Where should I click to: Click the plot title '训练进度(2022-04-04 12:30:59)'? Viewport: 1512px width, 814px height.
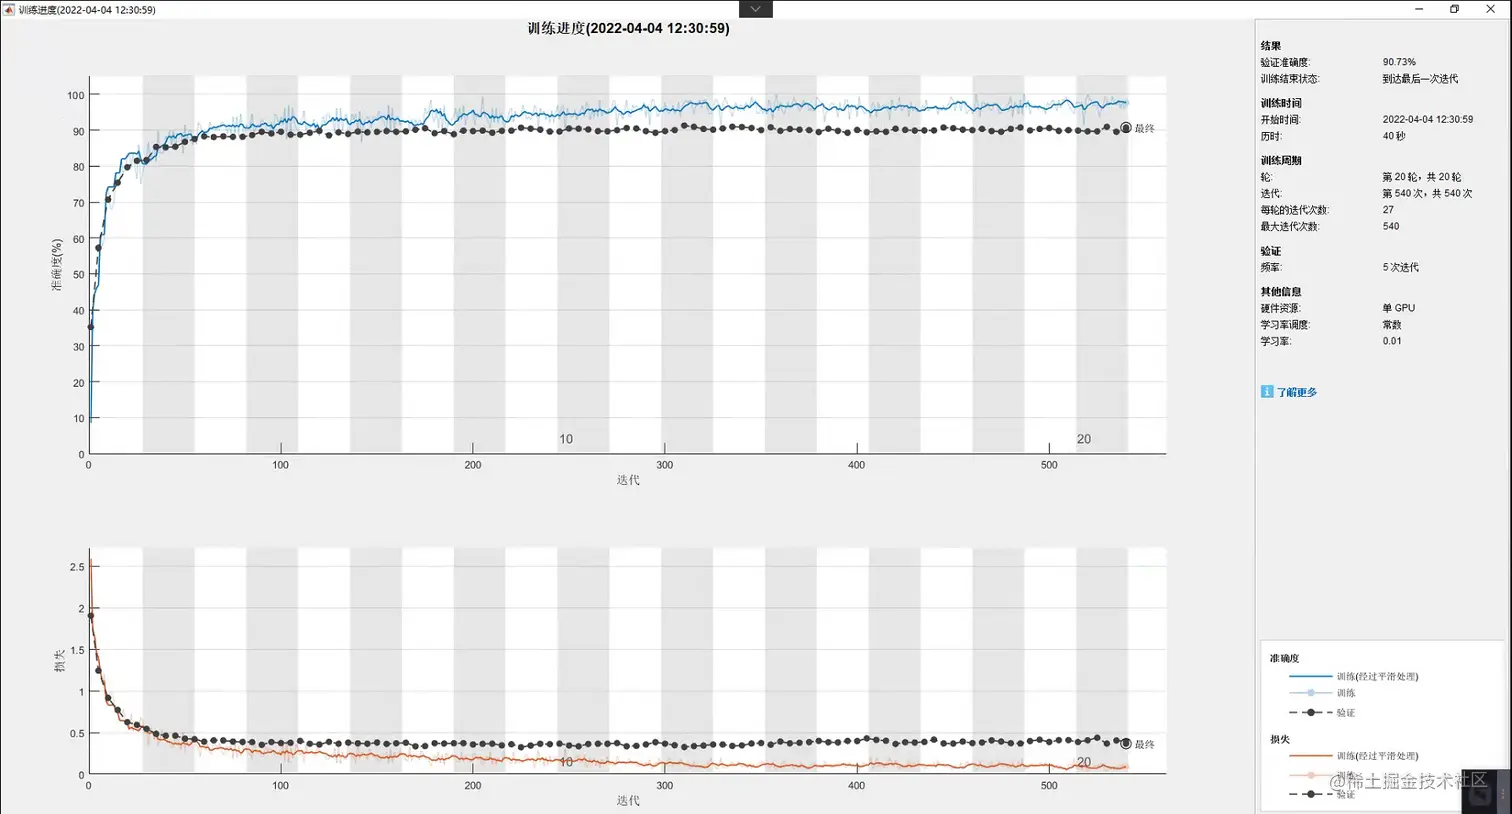(x=628, y=28)
